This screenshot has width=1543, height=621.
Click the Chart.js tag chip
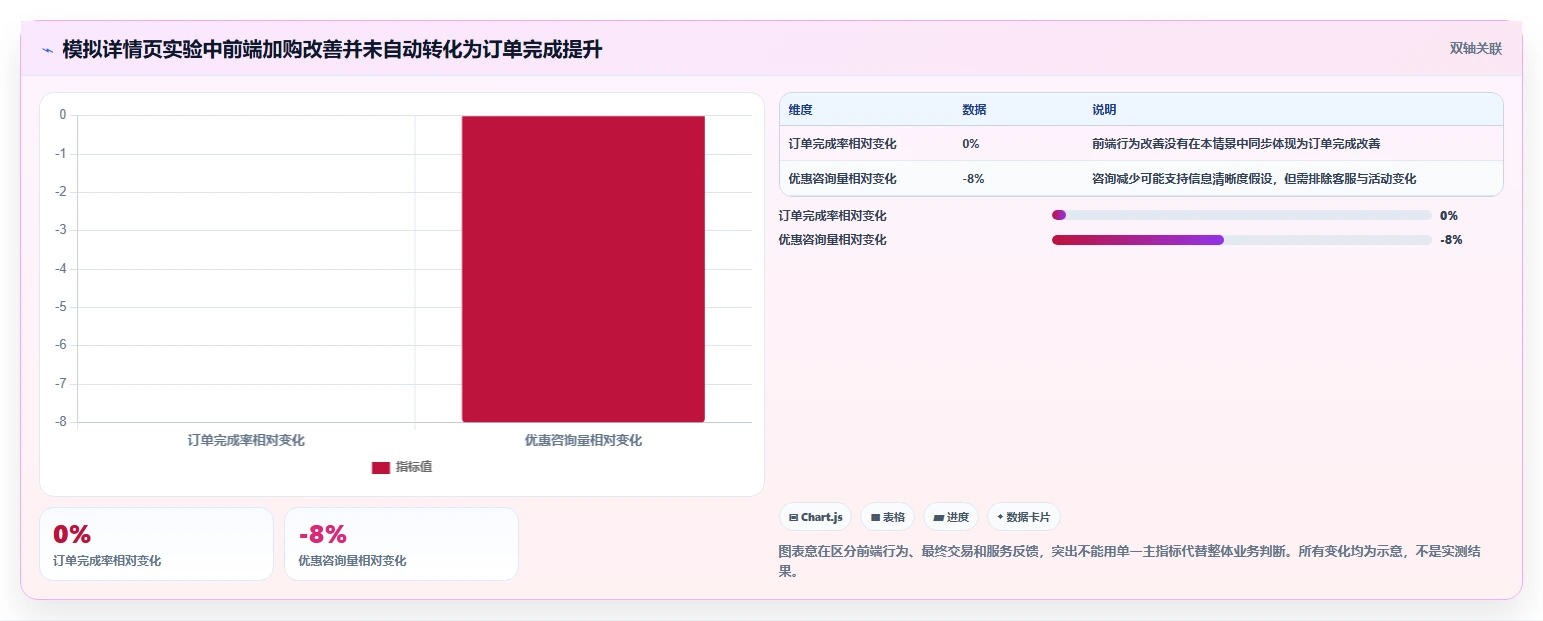[x=815, y=517]
